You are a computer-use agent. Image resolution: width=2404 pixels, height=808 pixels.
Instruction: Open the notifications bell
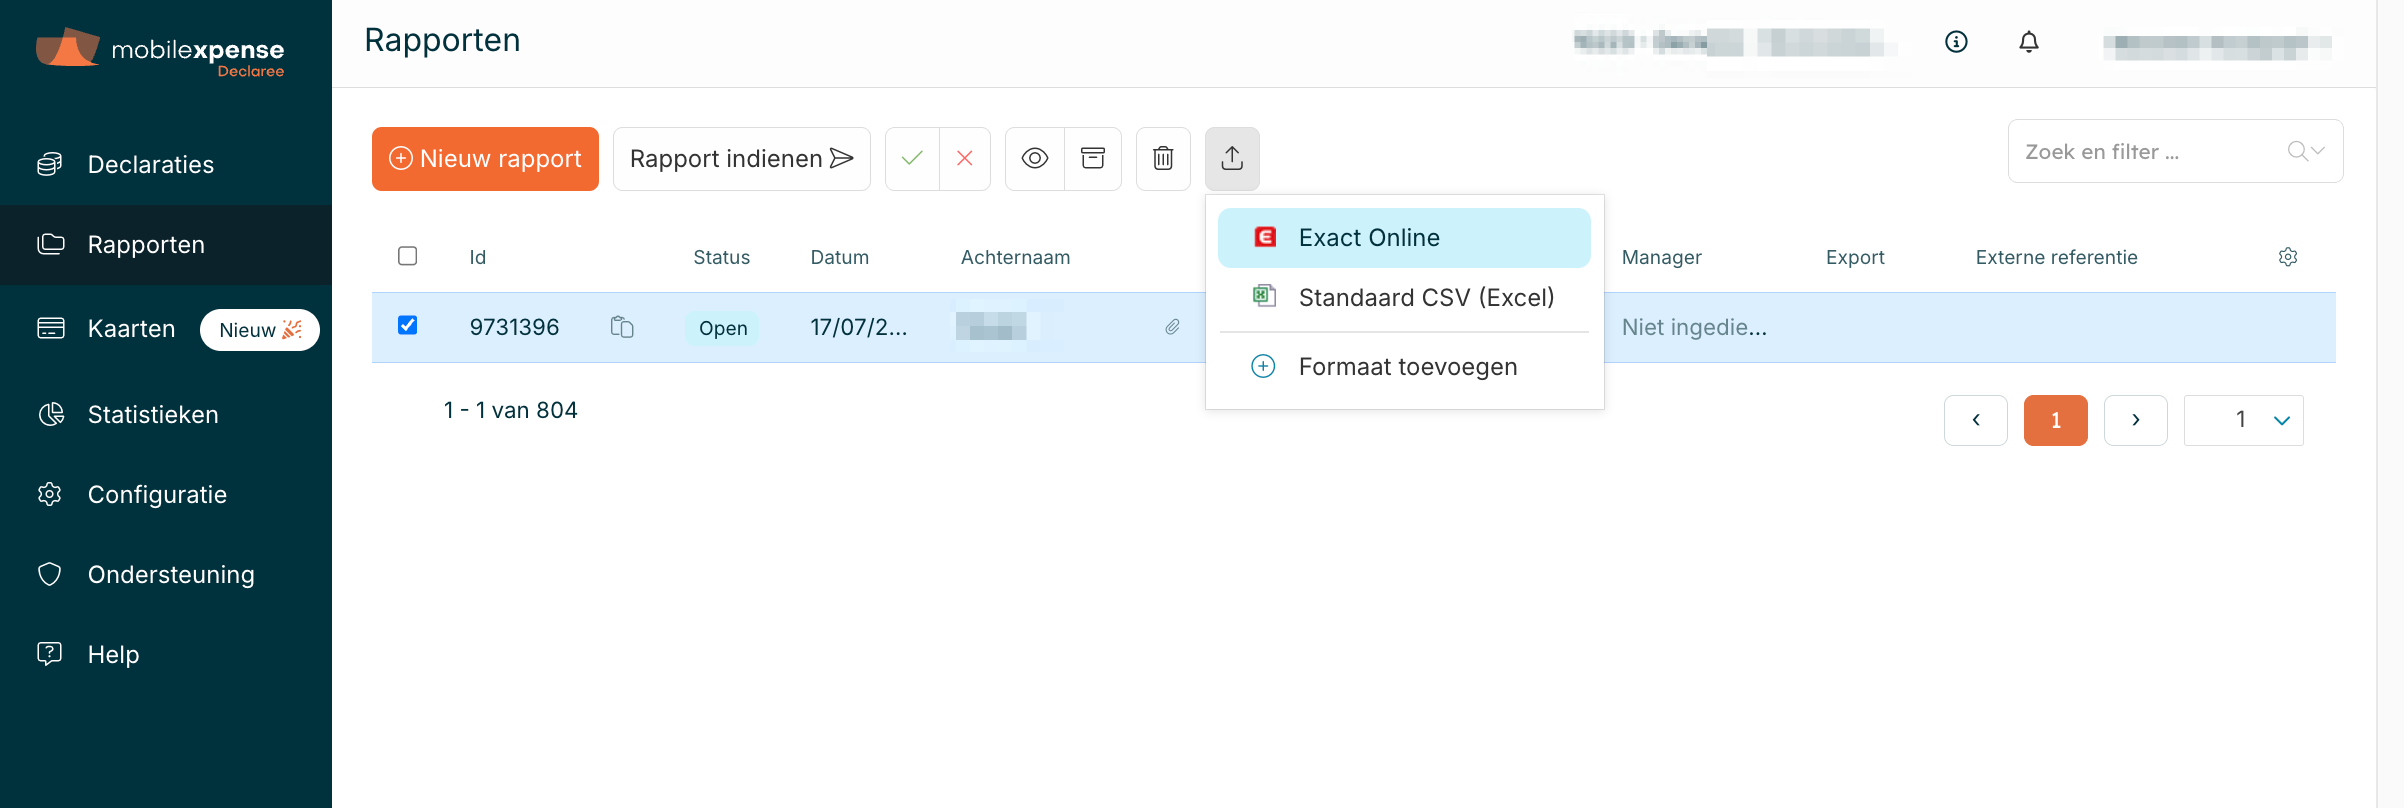click(2028, 42)
